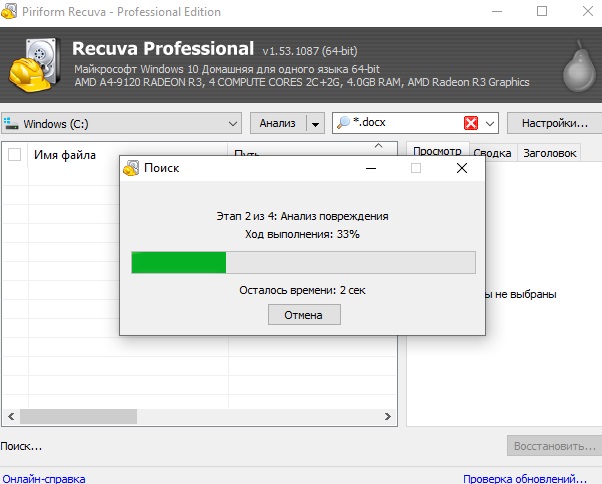Click the red X to clear the filter
The height and width of the screenshot is (484, 602).
pos(470,123)
